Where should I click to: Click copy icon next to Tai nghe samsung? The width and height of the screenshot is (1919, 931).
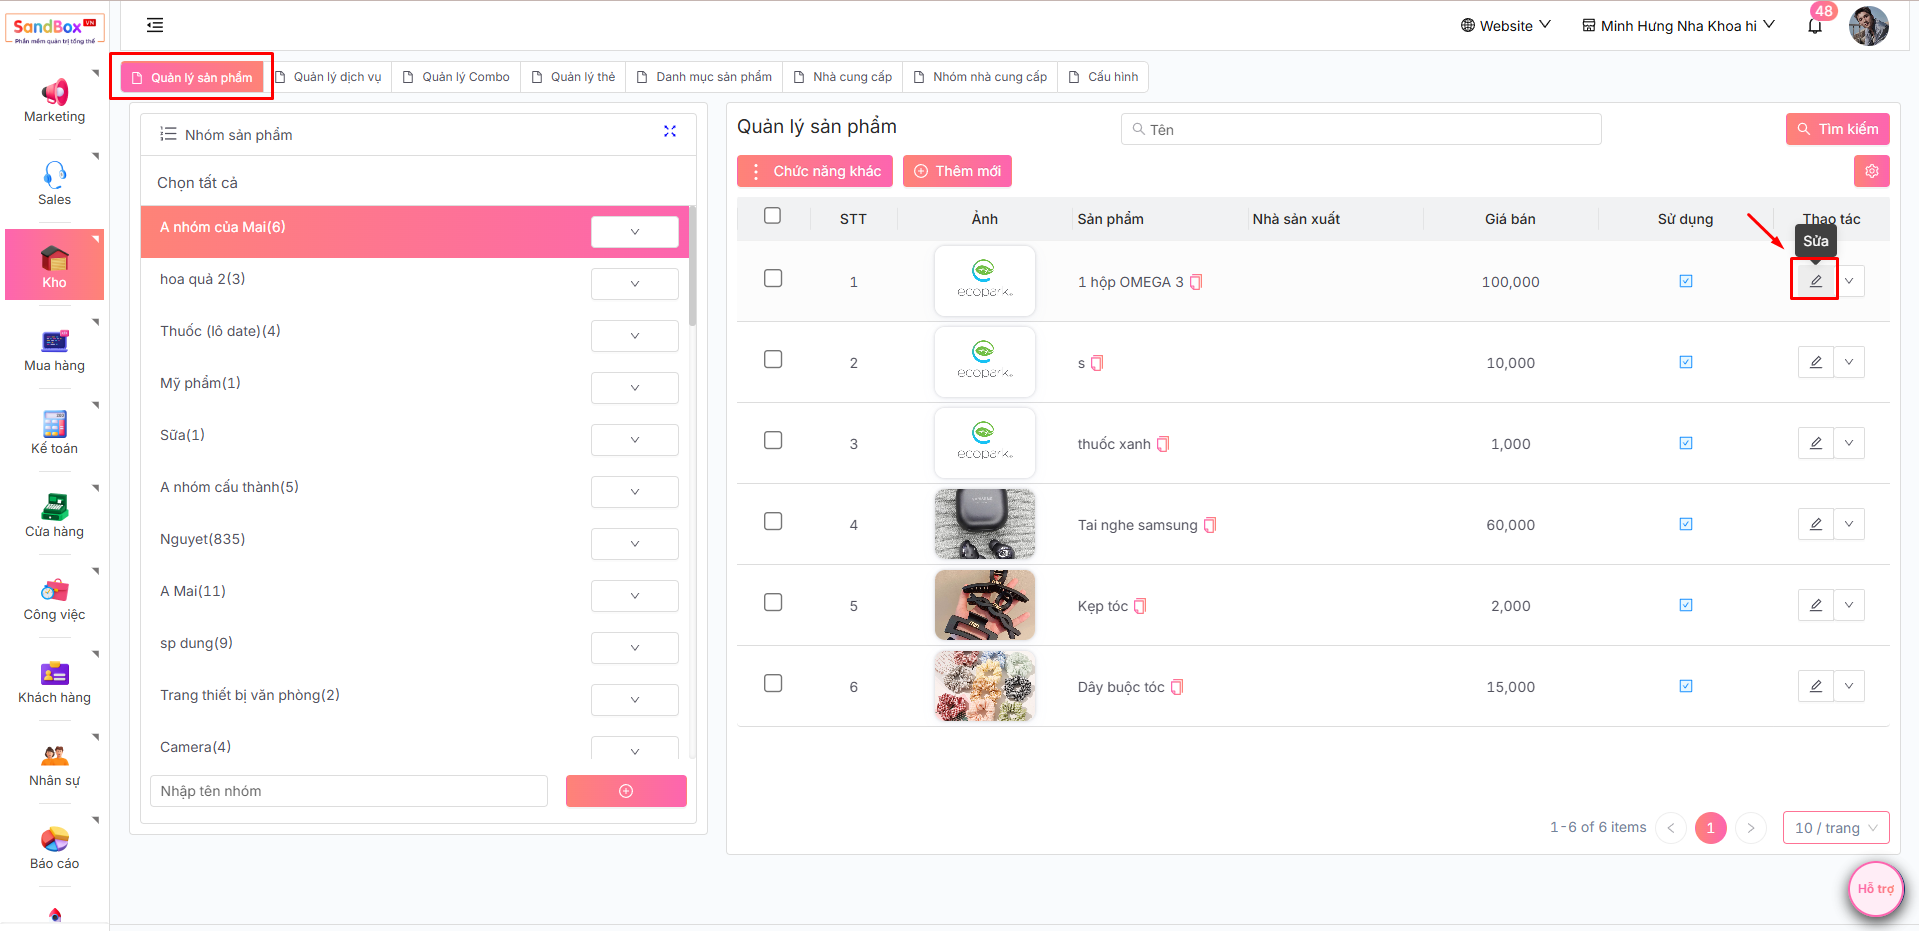[1210, 525]
